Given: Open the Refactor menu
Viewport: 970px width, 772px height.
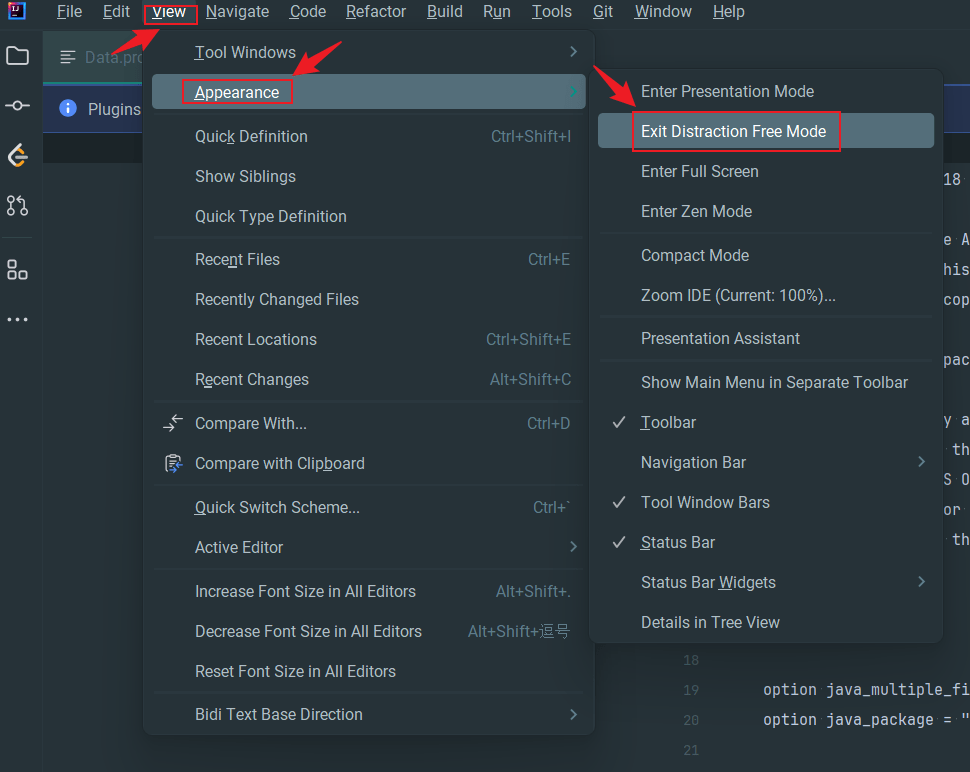Looking at the screenshot, I should [x=376, y=12].
